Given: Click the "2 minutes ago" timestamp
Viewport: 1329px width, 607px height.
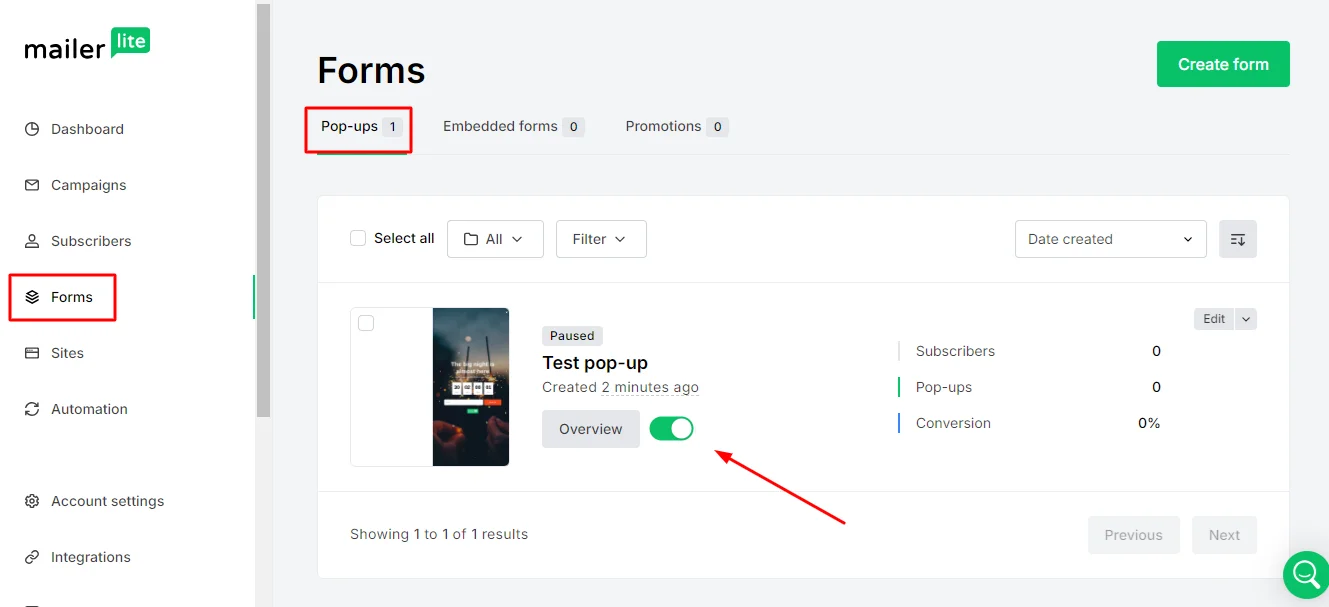Looking at the screenshot, I should (650, 387).
